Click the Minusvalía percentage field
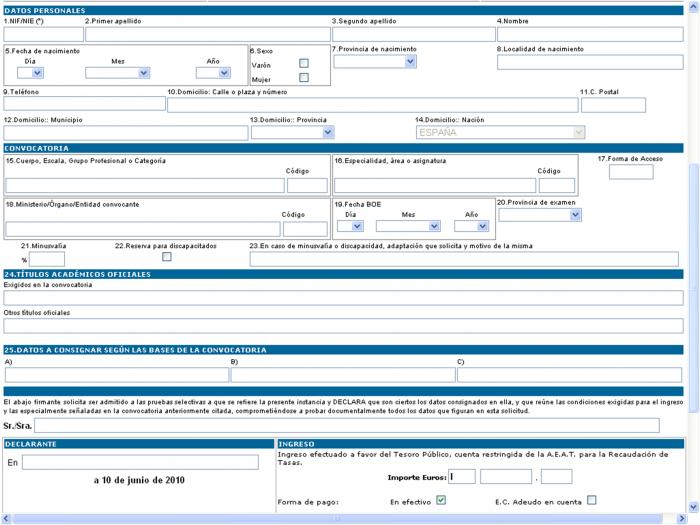The width and height of the screenshot is (700, 525). tap(47, 259)
